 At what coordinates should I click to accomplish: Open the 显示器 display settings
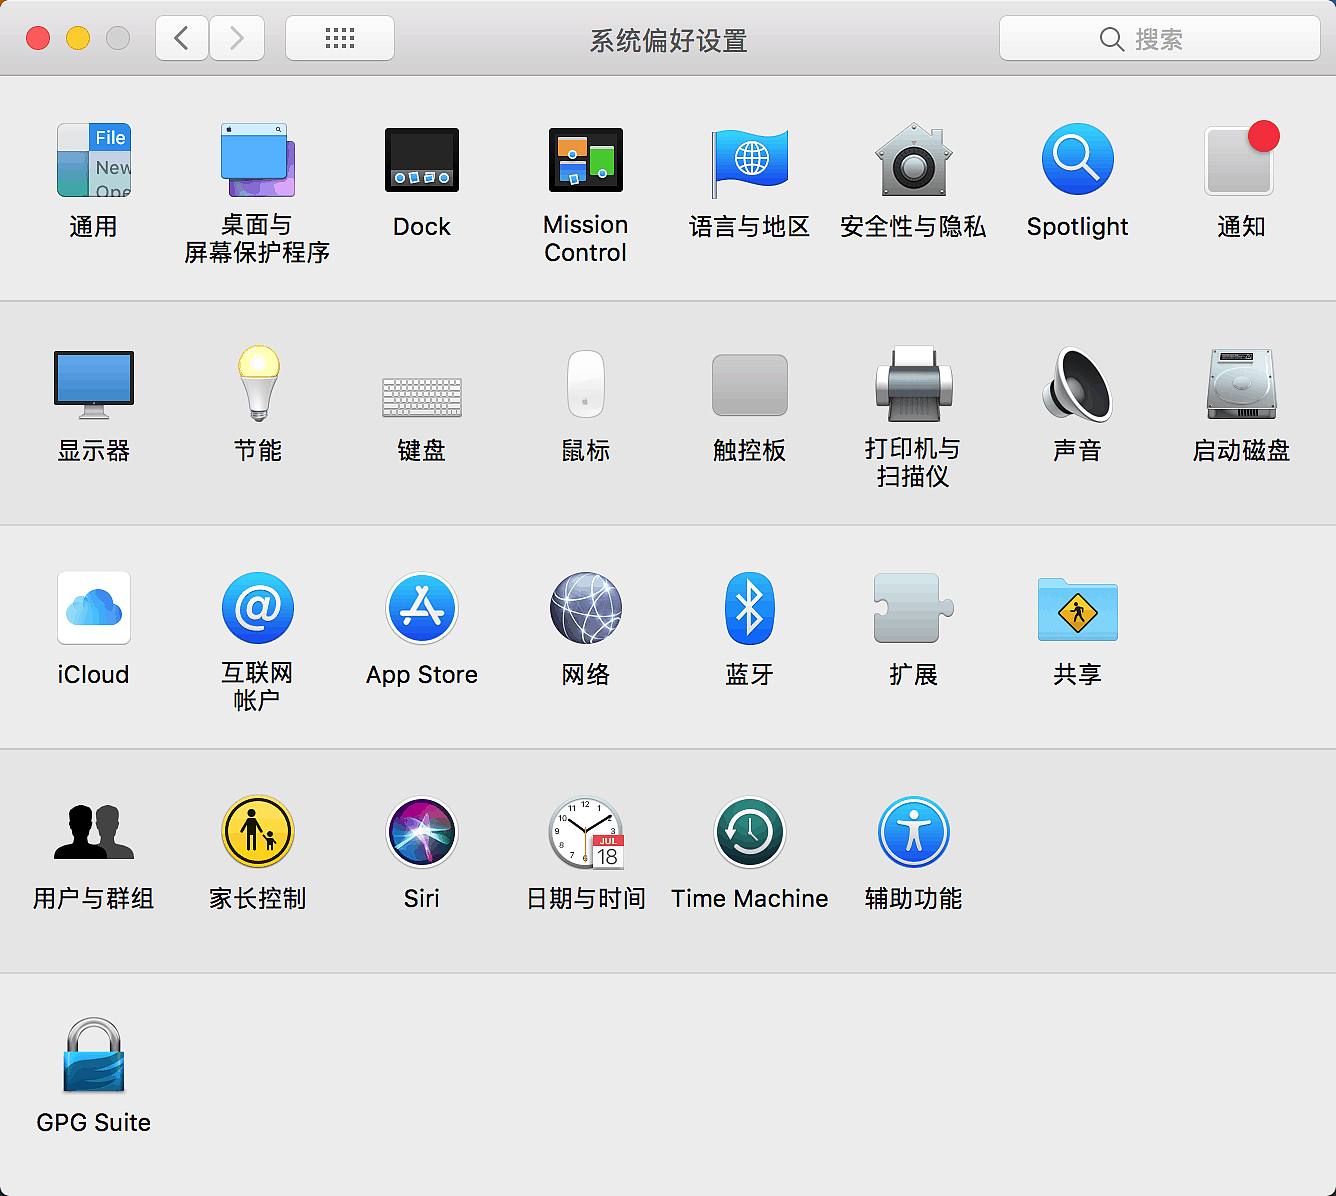tap(93, 385)
